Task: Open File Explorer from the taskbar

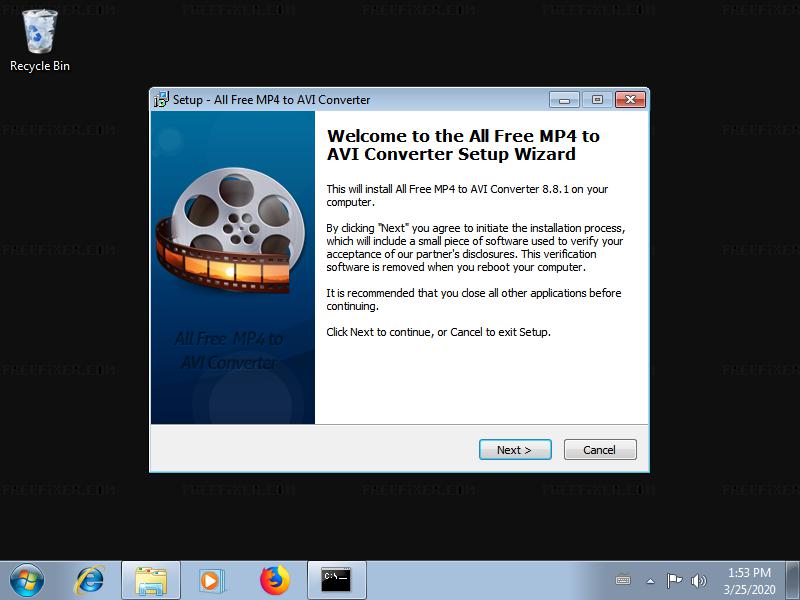Action: tap(151, 580)
